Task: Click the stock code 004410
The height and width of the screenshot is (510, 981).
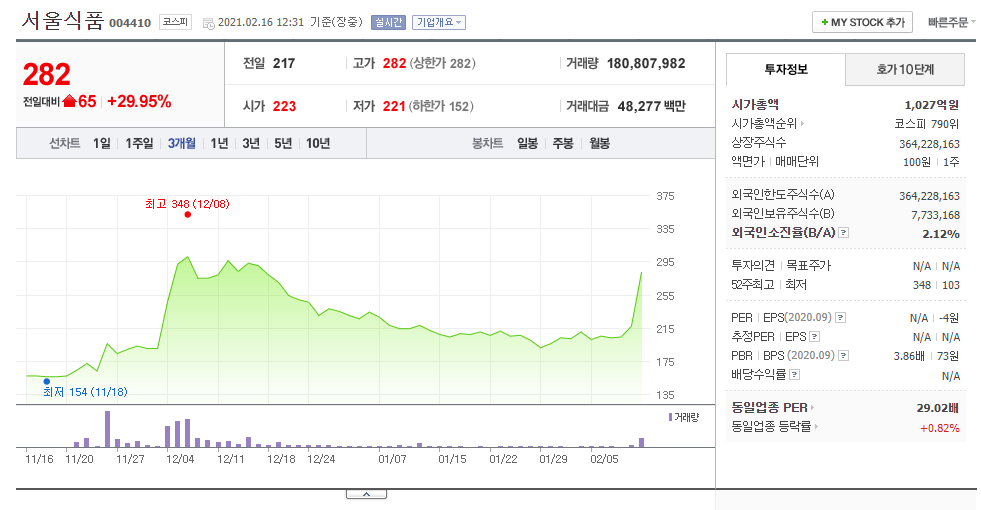Action: [130, 23]
